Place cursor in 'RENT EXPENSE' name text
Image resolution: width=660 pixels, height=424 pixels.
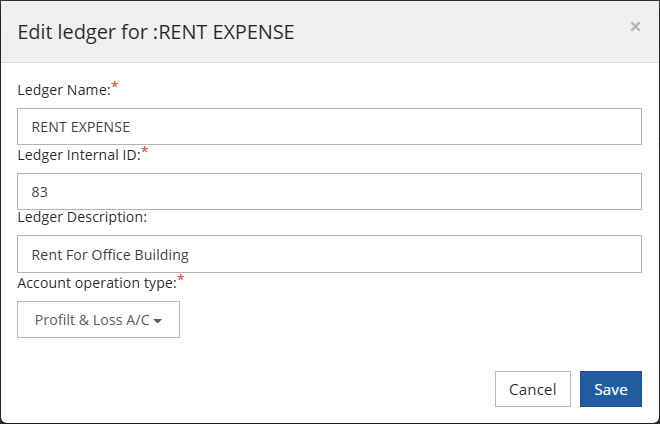(81, 127)
